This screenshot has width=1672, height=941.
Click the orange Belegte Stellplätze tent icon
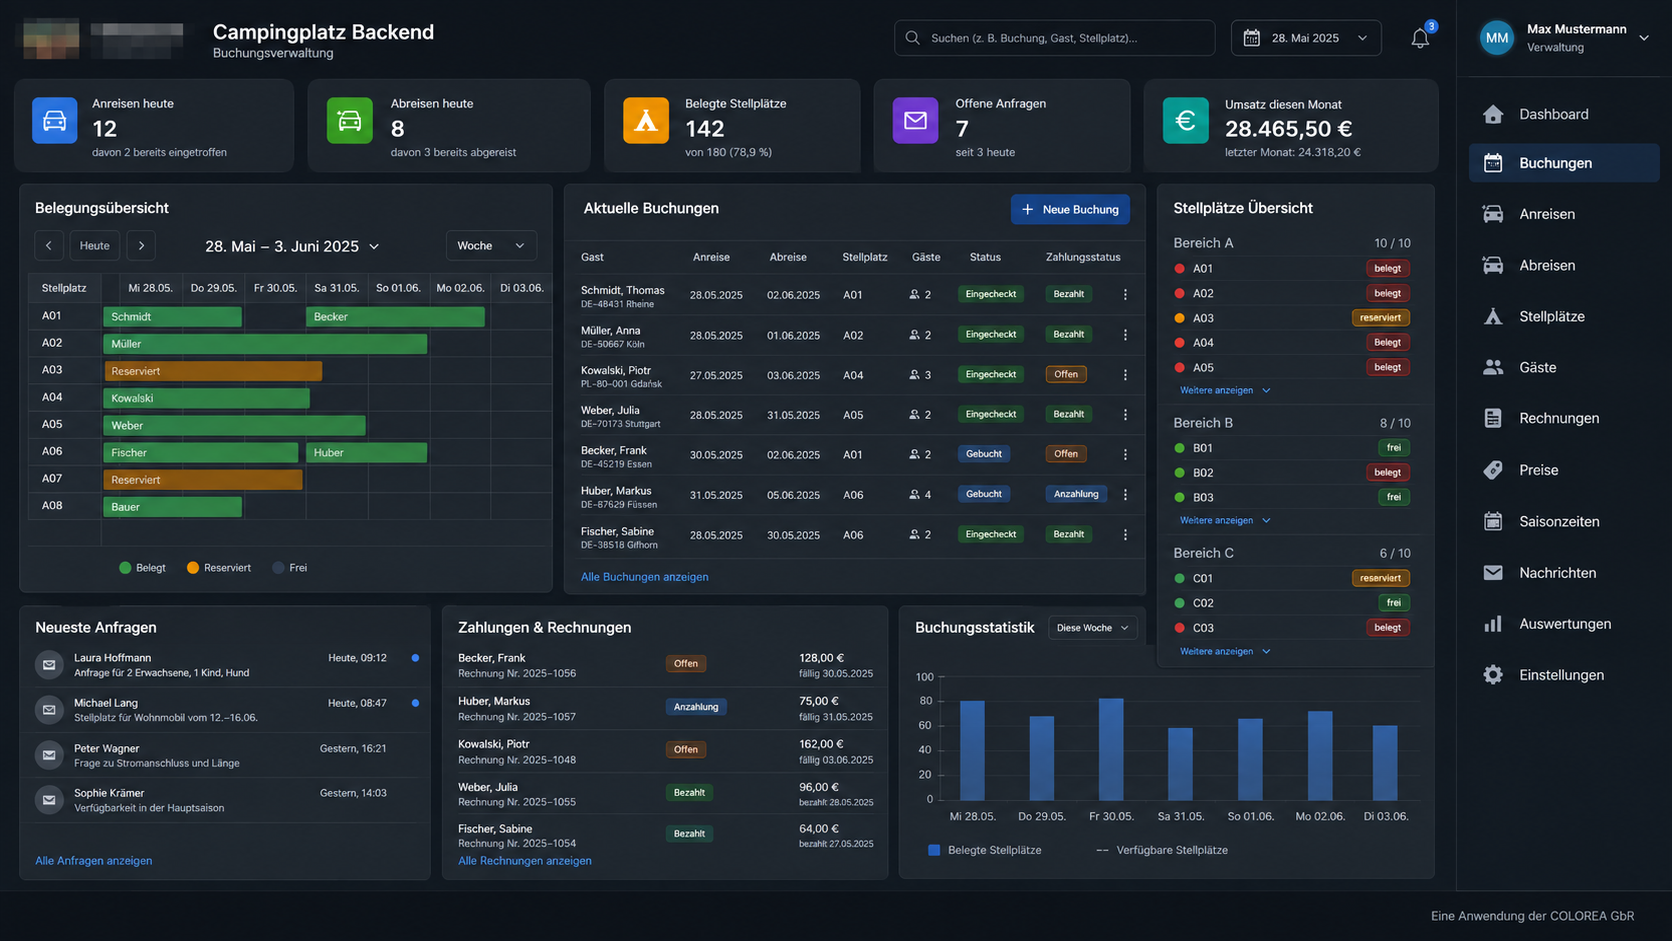(646, 121)
